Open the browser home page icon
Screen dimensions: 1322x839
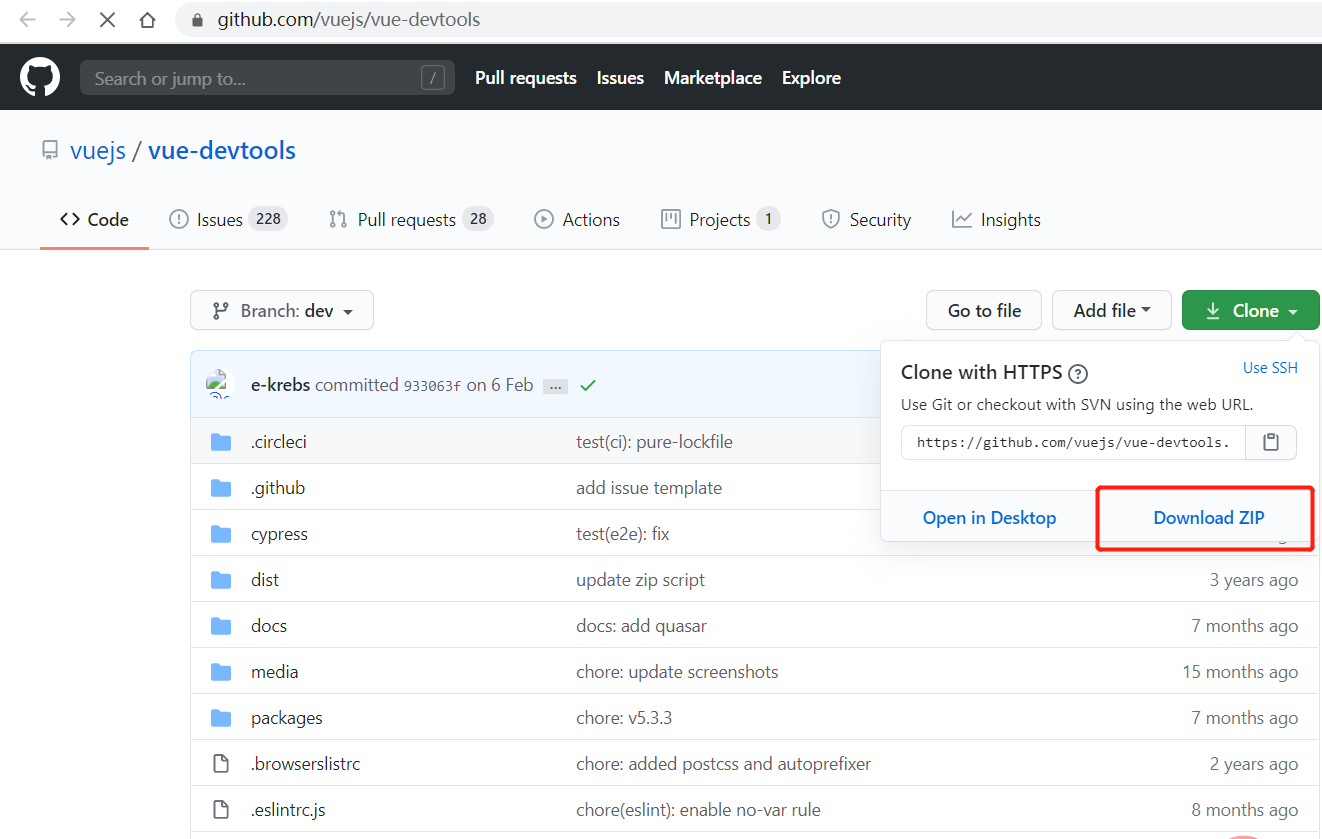147,20
